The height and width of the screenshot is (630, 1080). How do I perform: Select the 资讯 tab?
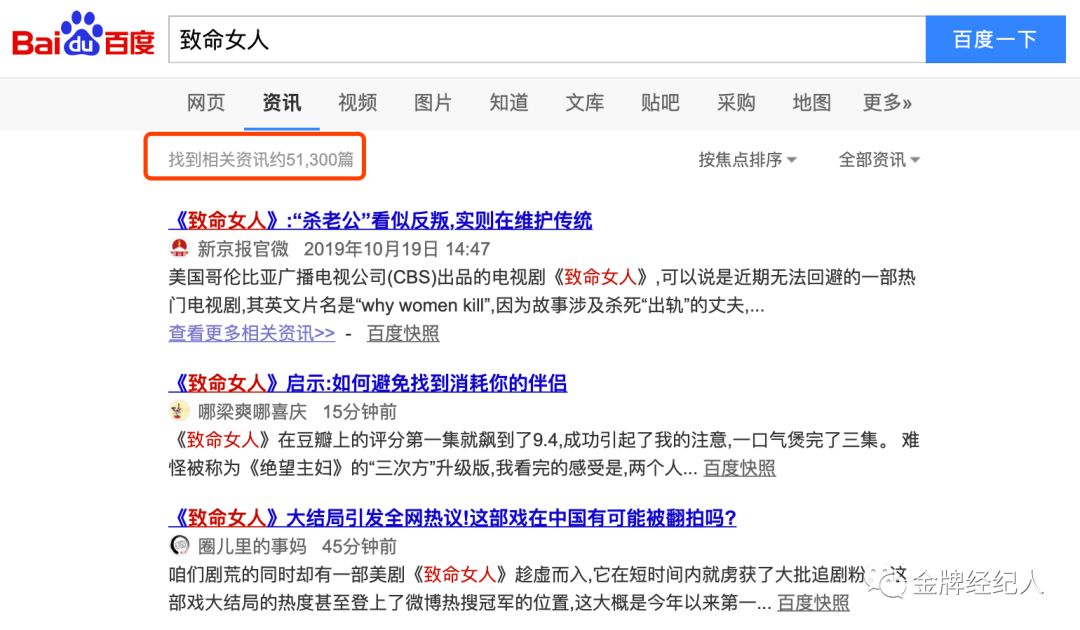click(282, 103)
